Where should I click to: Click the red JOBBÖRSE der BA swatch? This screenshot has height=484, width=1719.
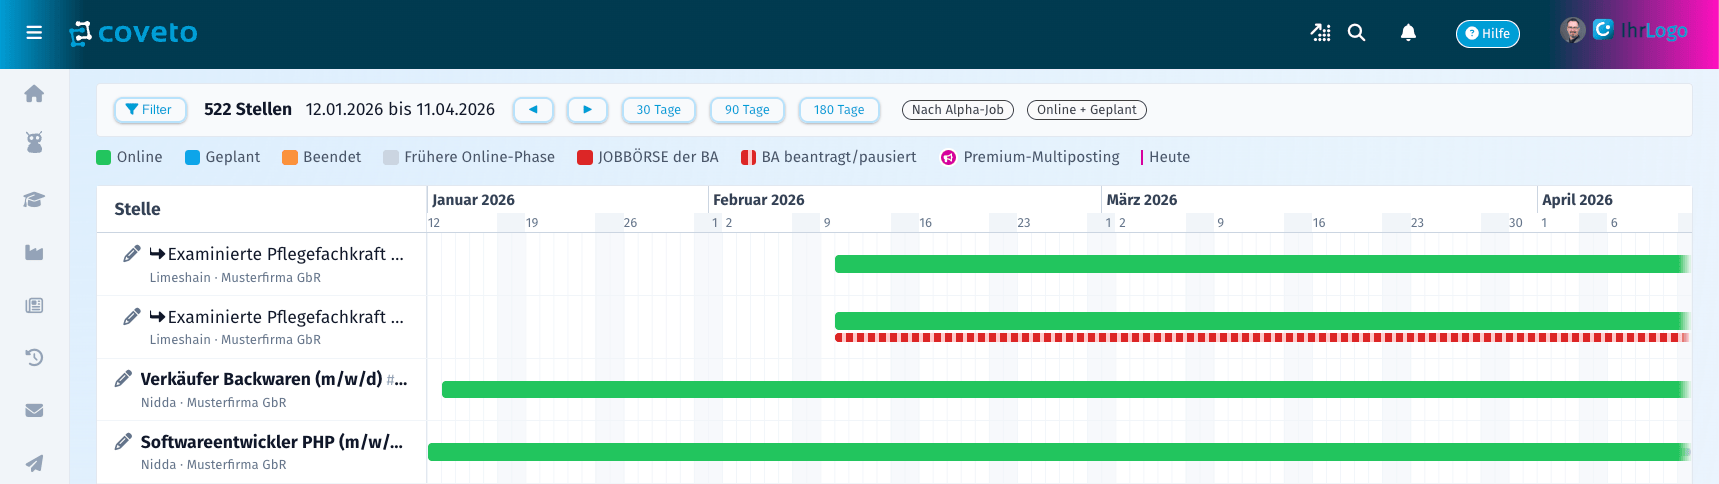pyautogui.click(x=585, y=157)
